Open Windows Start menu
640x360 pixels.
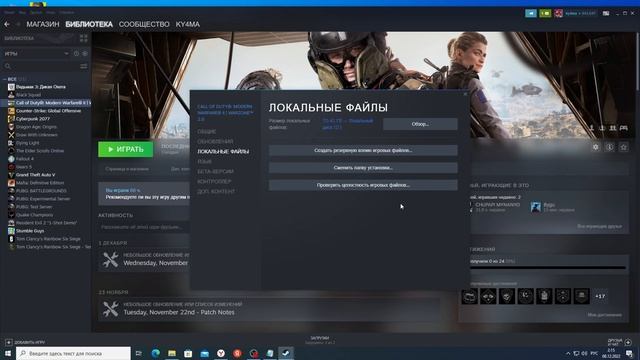[7, 353]
